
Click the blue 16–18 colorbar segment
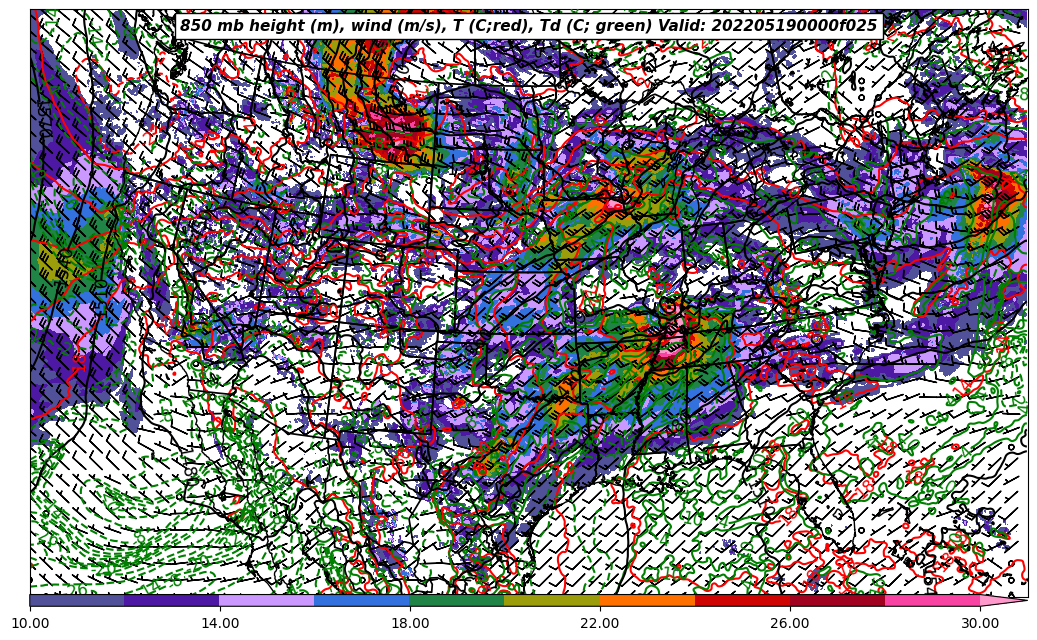362,600
